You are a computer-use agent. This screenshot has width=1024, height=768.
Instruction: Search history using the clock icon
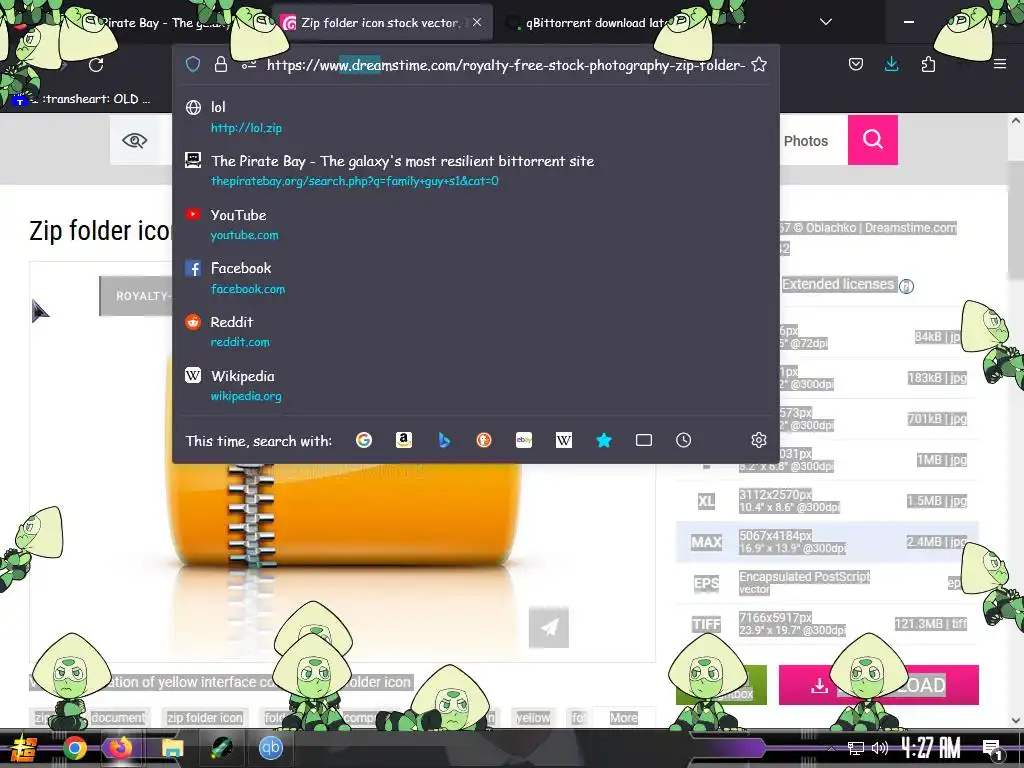coord(683,440)
